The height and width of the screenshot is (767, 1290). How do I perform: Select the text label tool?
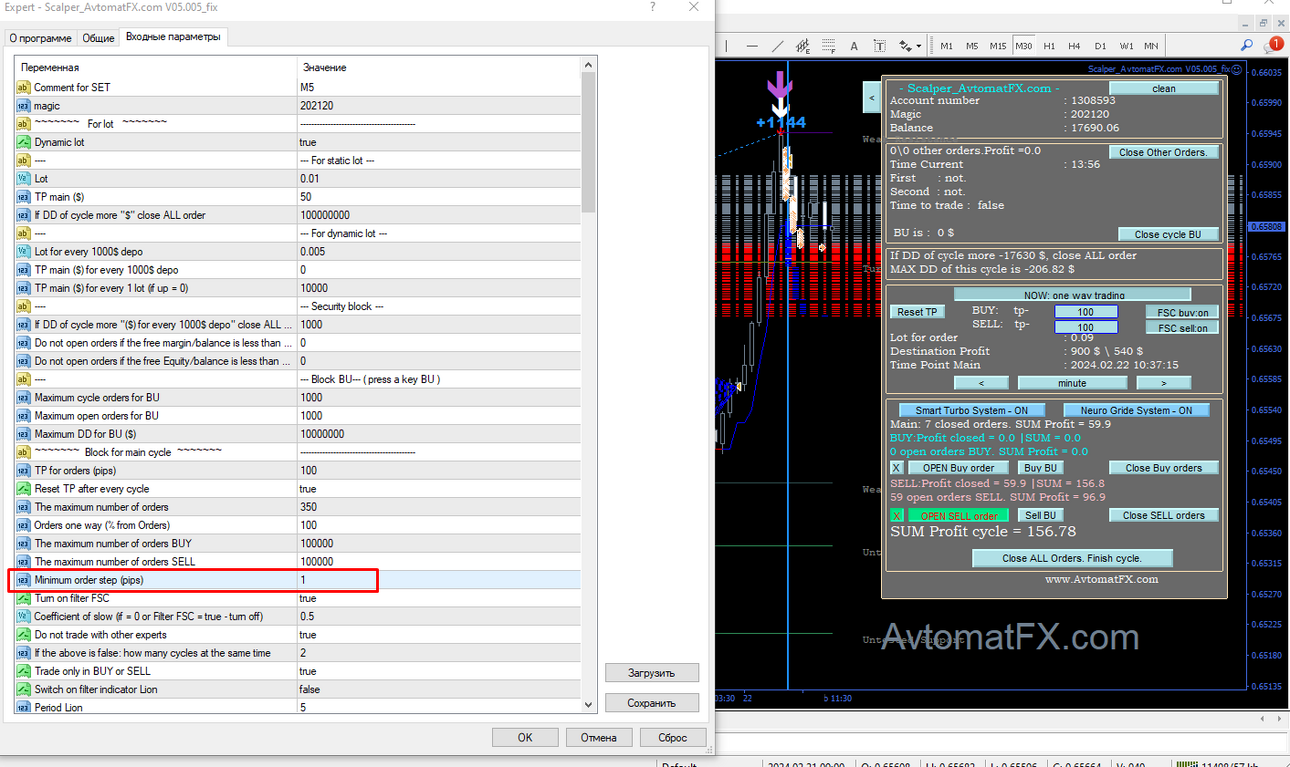[879, 46]
